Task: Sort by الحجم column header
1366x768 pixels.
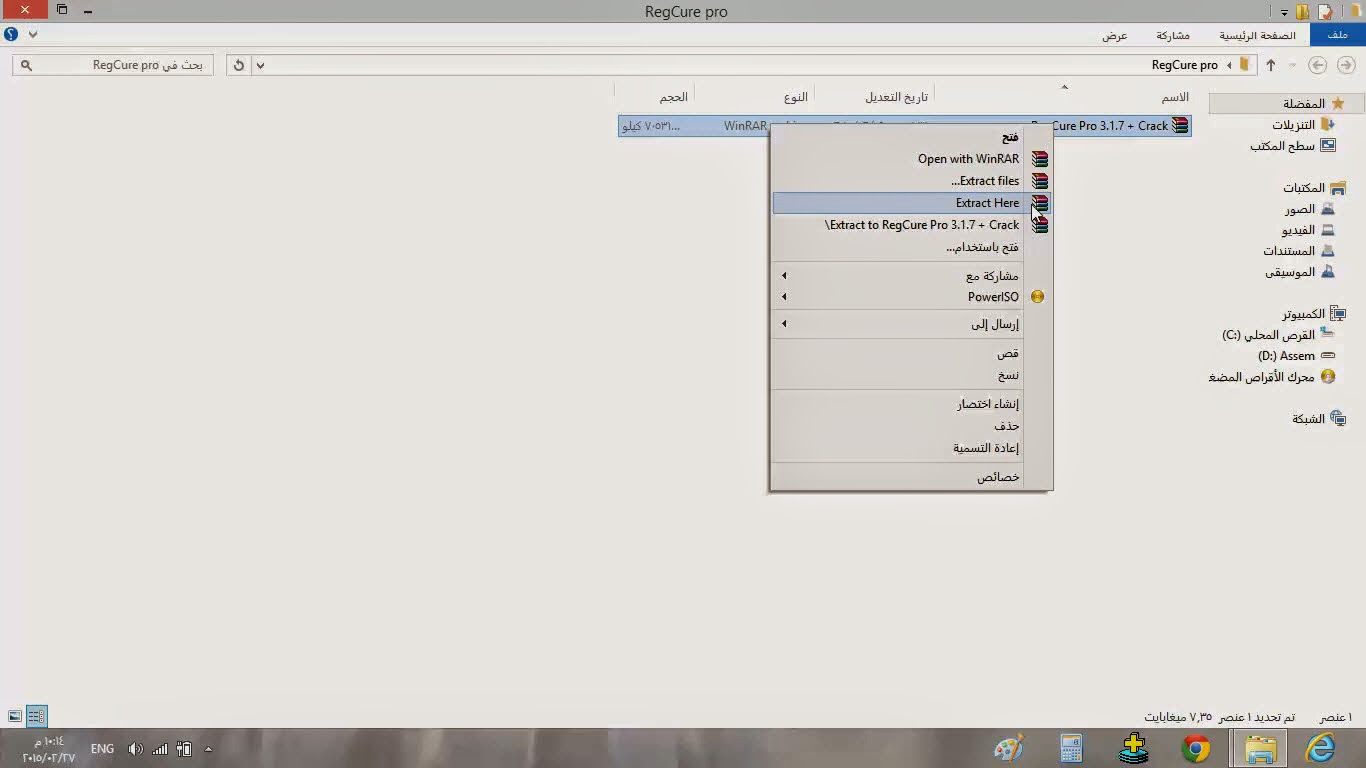Action: (673, 97)
